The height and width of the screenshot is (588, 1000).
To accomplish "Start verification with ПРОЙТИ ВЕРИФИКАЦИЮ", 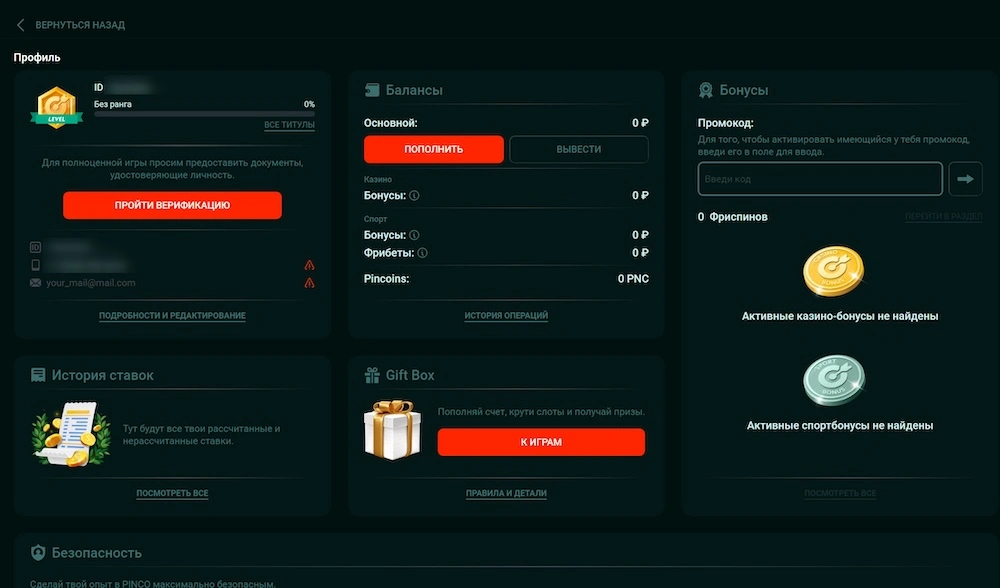I will click(172, 205).
